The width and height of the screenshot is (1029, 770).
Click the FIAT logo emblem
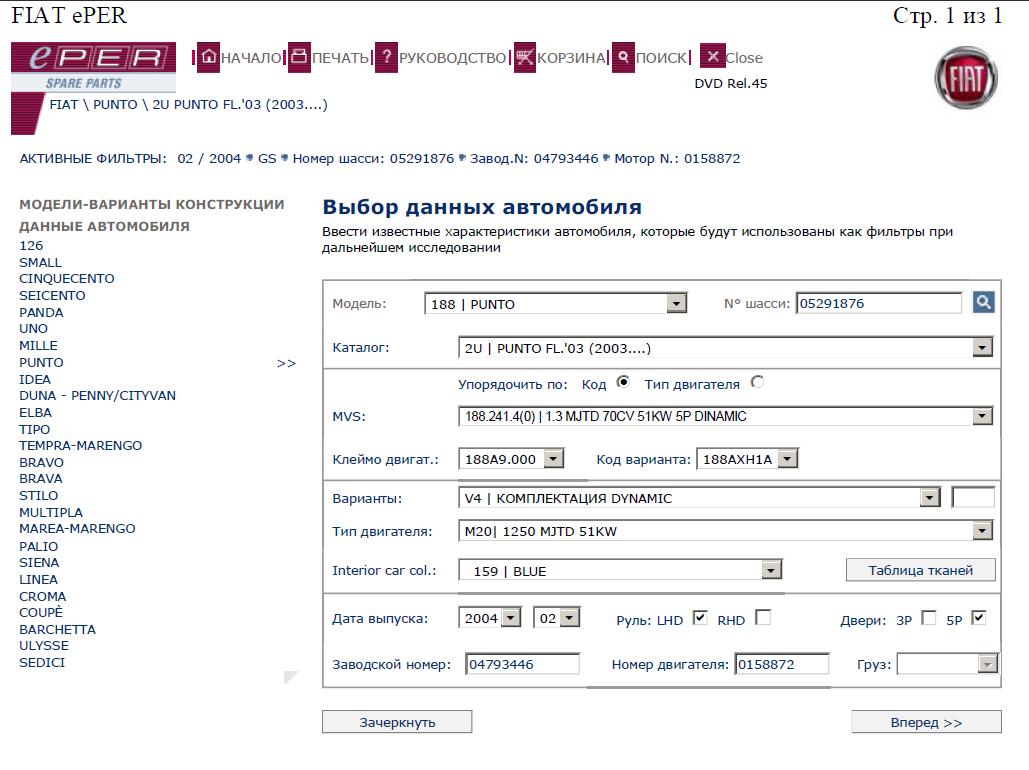(x=965, y=78)
